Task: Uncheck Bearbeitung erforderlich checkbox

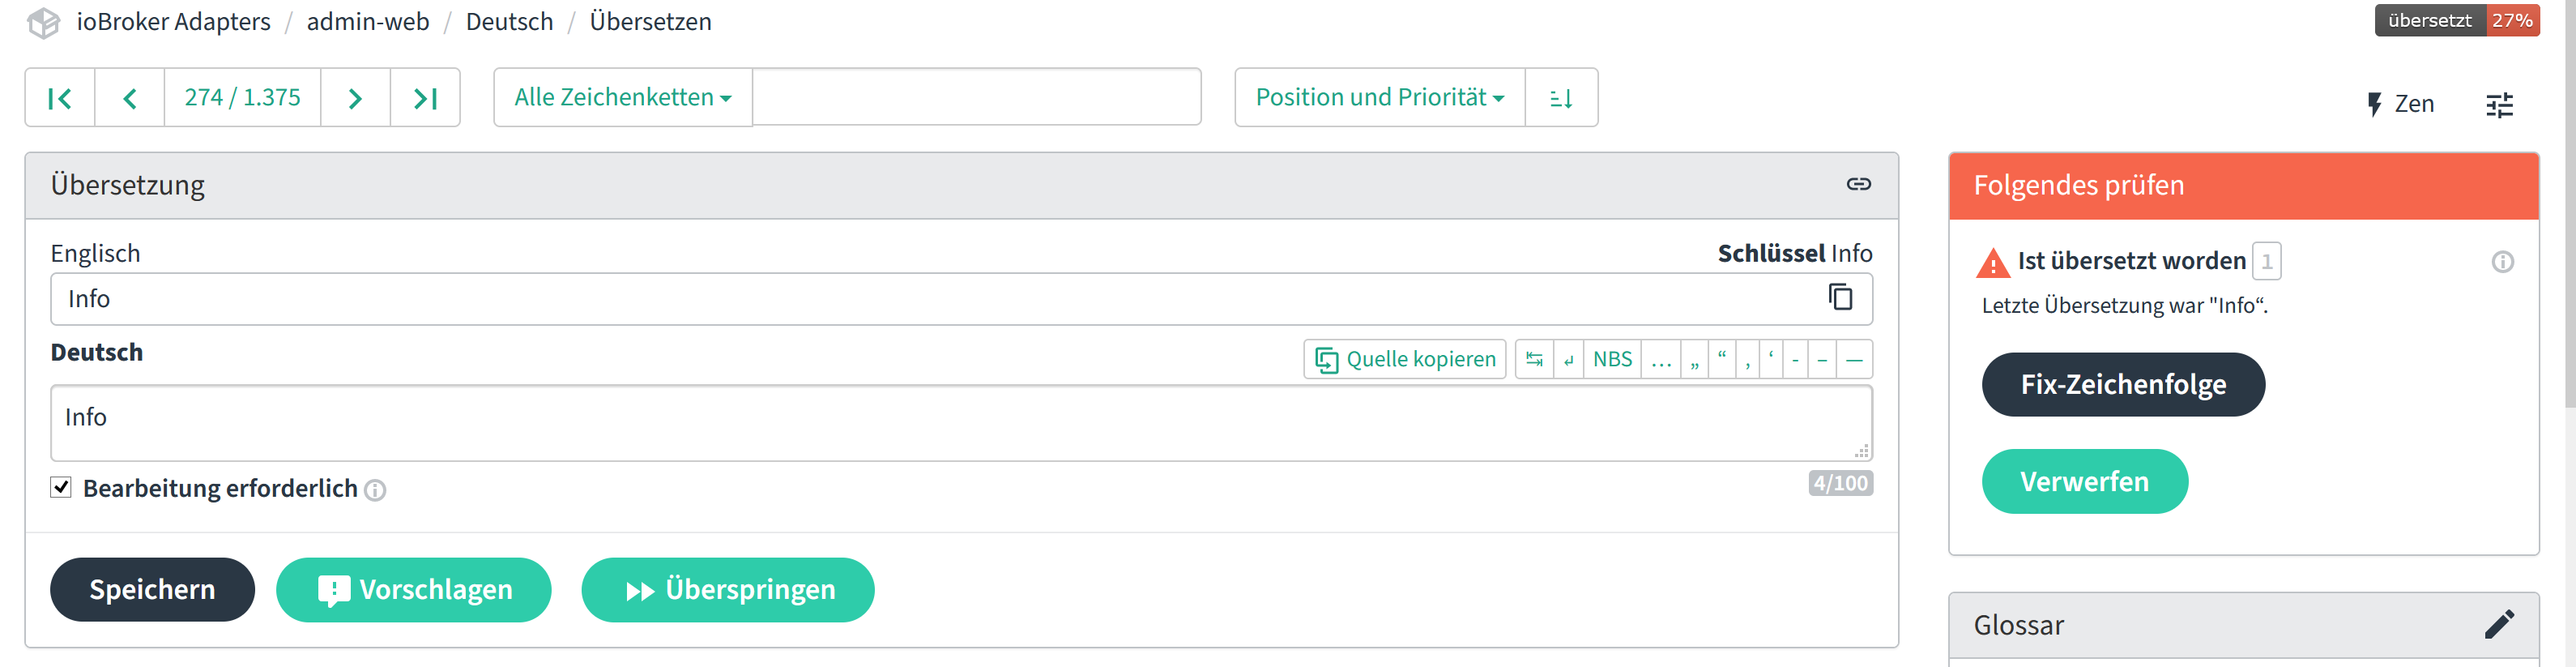Action: pyautogui.click(x=61, y=487)
